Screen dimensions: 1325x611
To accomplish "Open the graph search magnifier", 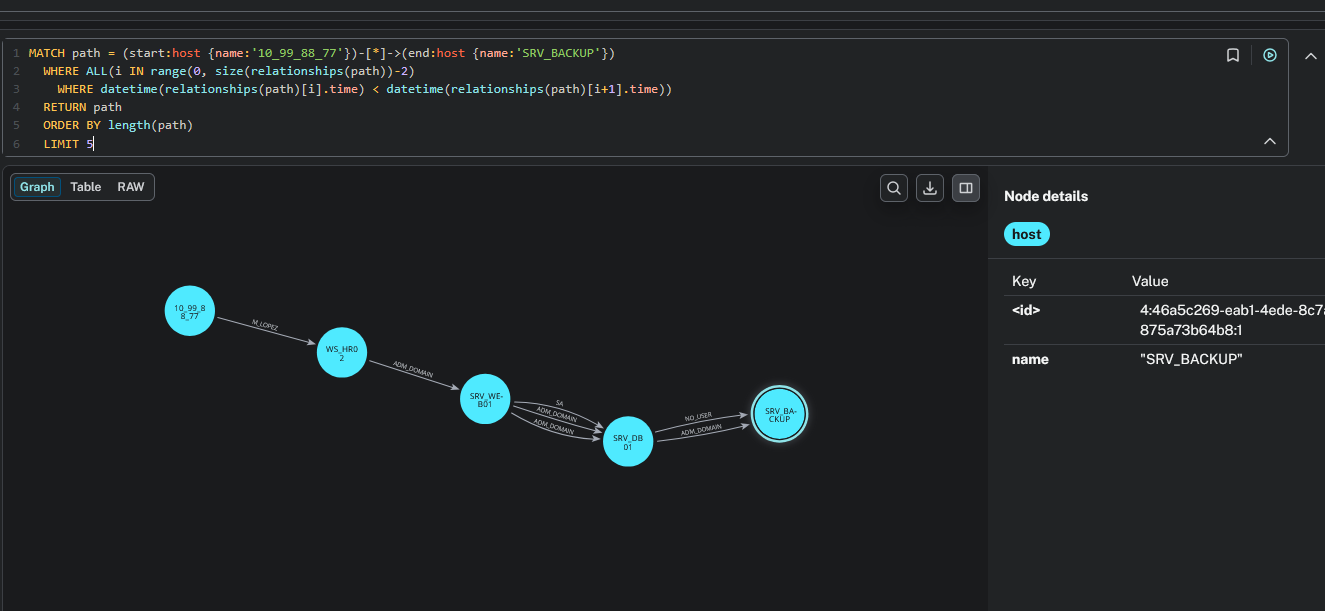I will coord(894,188).
